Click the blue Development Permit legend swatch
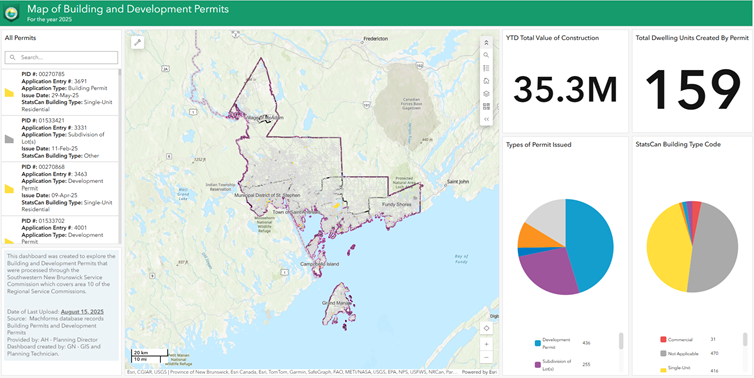The width and height of the screenshot is (754, 378). pyautogui.click(x=538, y=343)
